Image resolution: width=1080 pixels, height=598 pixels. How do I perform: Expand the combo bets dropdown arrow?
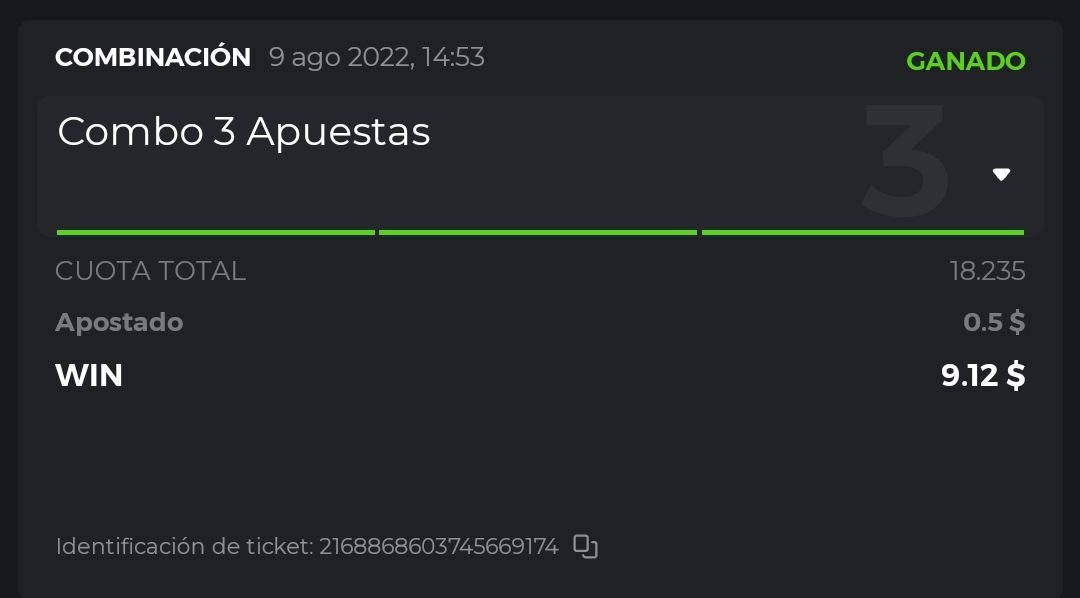click(1001, 174)
